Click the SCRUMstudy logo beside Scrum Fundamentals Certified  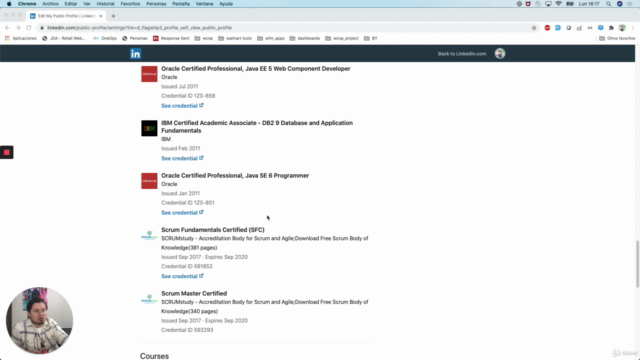coord(149,235)
